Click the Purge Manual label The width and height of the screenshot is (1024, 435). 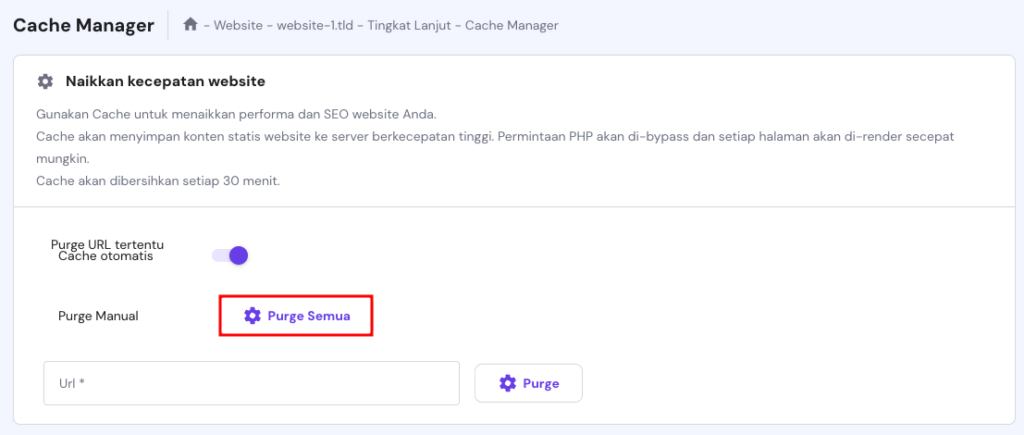click(98, 316)
